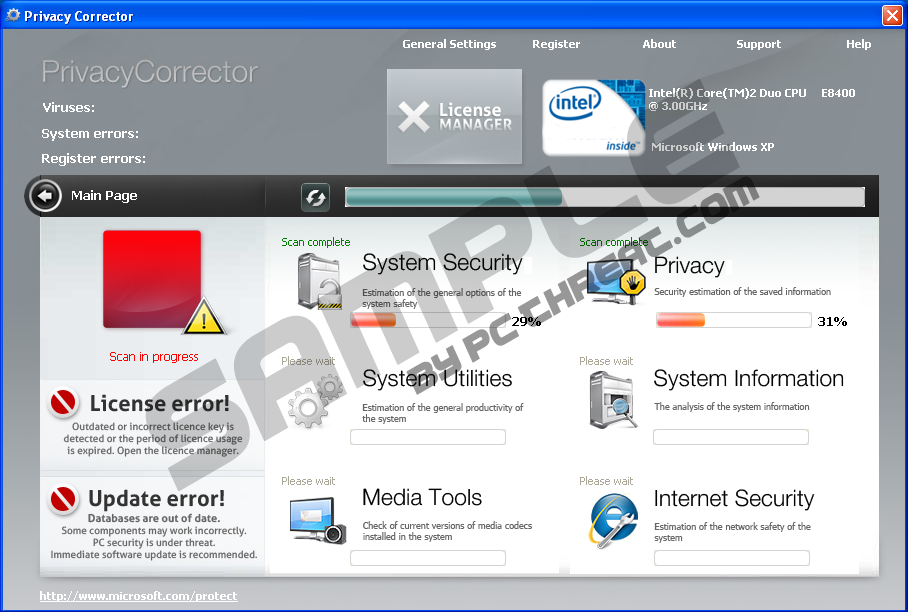Click the System Security 29% progress bar
Screen dimensions: 908x612
pos(429,320)
